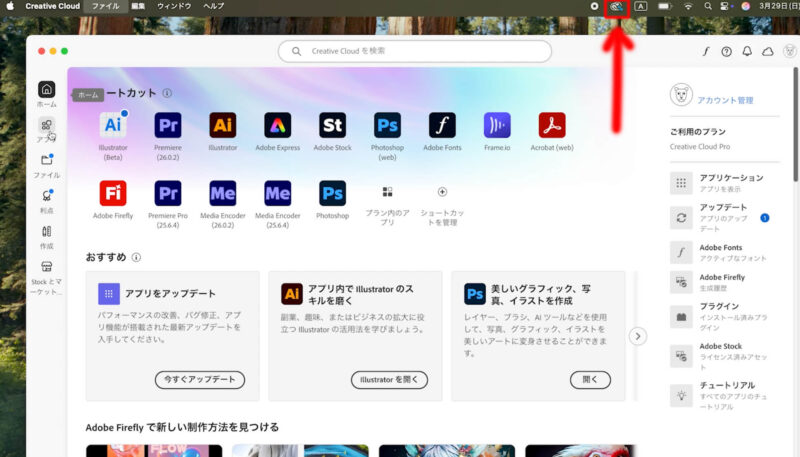Click 'ご利用のプラン' heading in right panel
The height and width of the screenshot is (457, 800).
point(697,132)
